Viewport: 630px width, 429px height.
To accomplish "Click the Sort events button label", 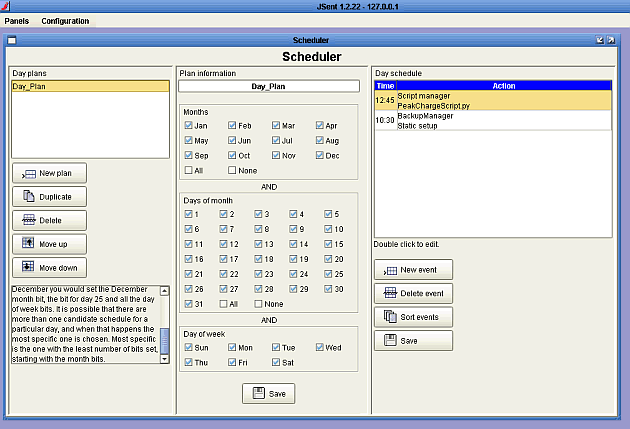I will (419, 317).
